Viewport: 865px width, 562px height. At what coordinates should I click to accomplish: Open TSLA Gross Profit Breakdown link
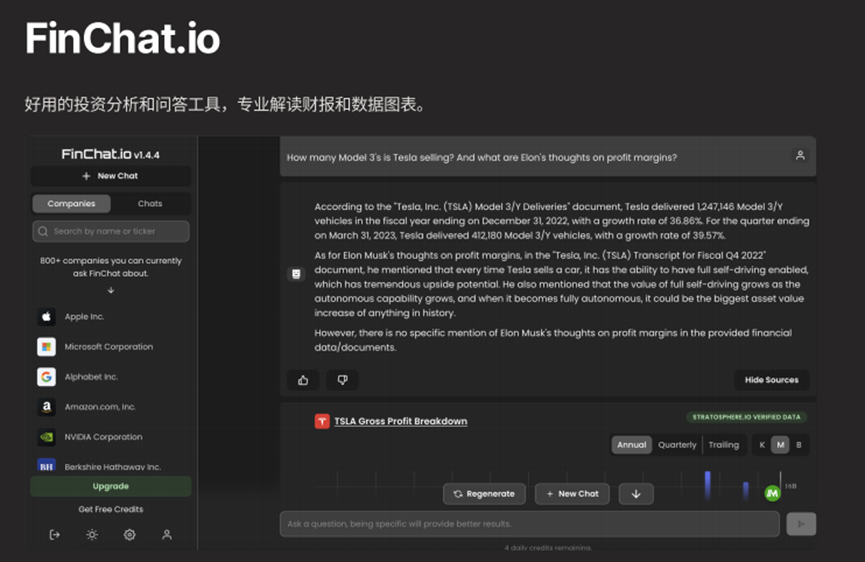point(401,421)
